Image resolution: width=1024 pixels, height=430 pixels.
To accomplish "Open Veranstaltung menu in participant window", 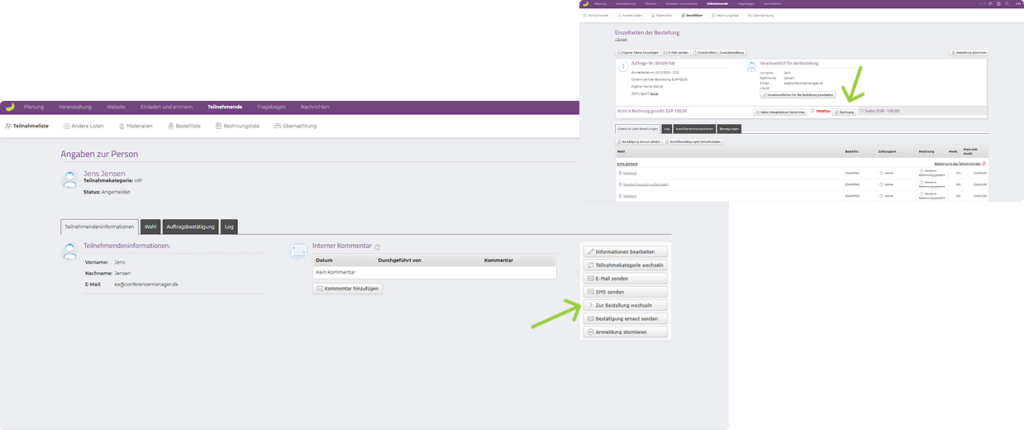I will pos(75,107).
